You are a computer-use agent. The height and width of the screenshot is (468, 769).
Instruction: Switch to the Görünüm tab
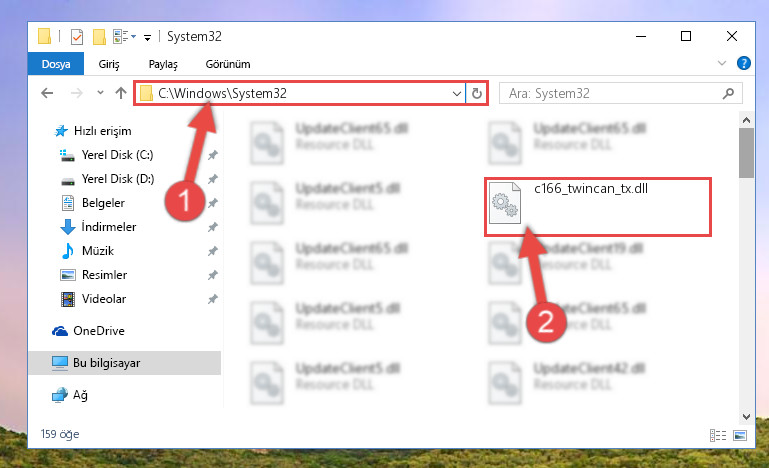tap(228, 64)
